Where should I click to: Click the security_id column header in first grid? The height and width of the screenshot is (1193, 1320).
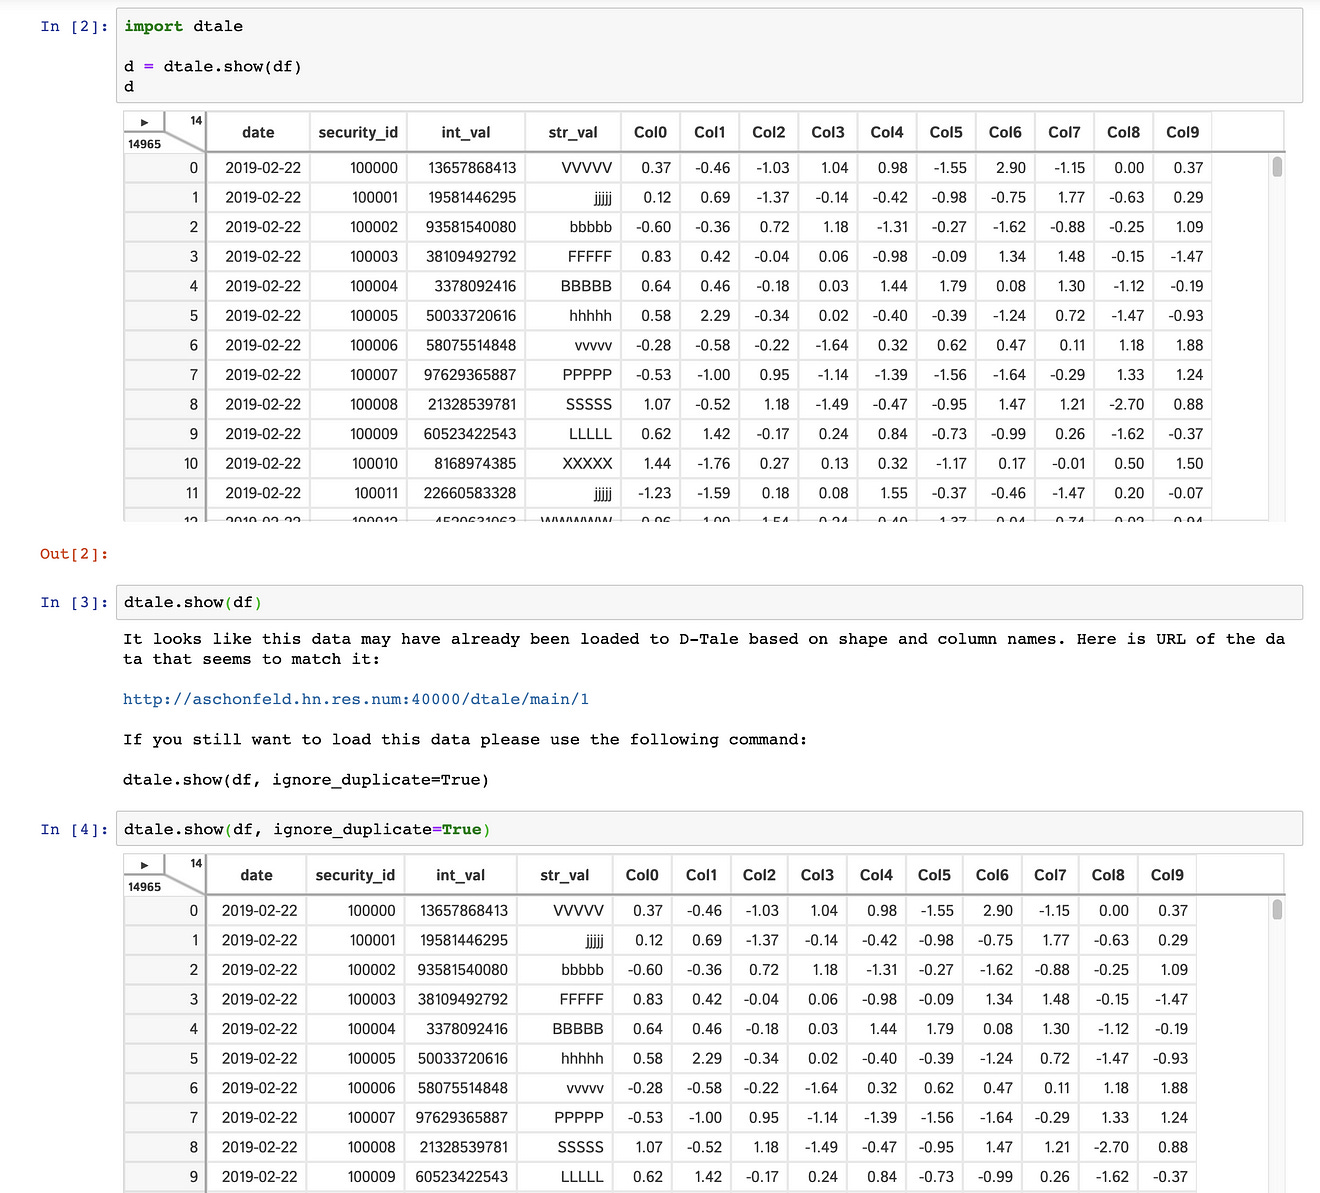358,131
